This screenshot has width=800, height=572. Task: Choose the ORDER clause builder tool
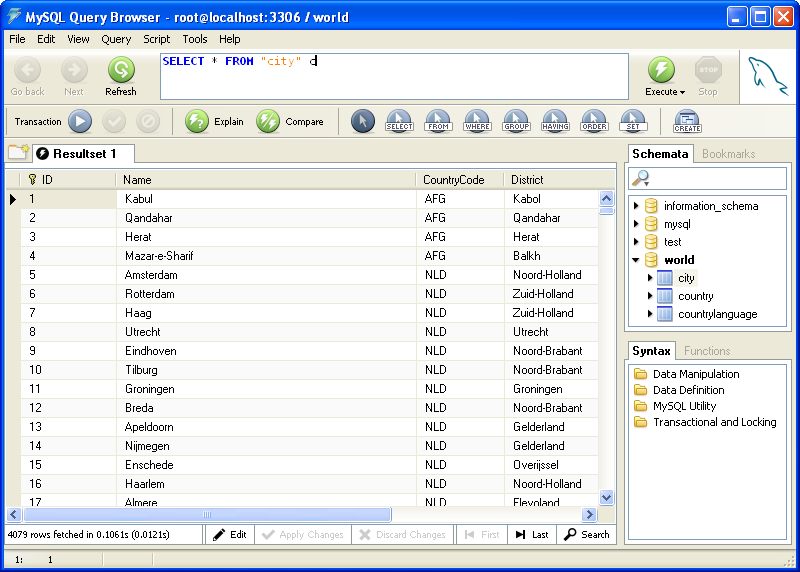(594, 122)
